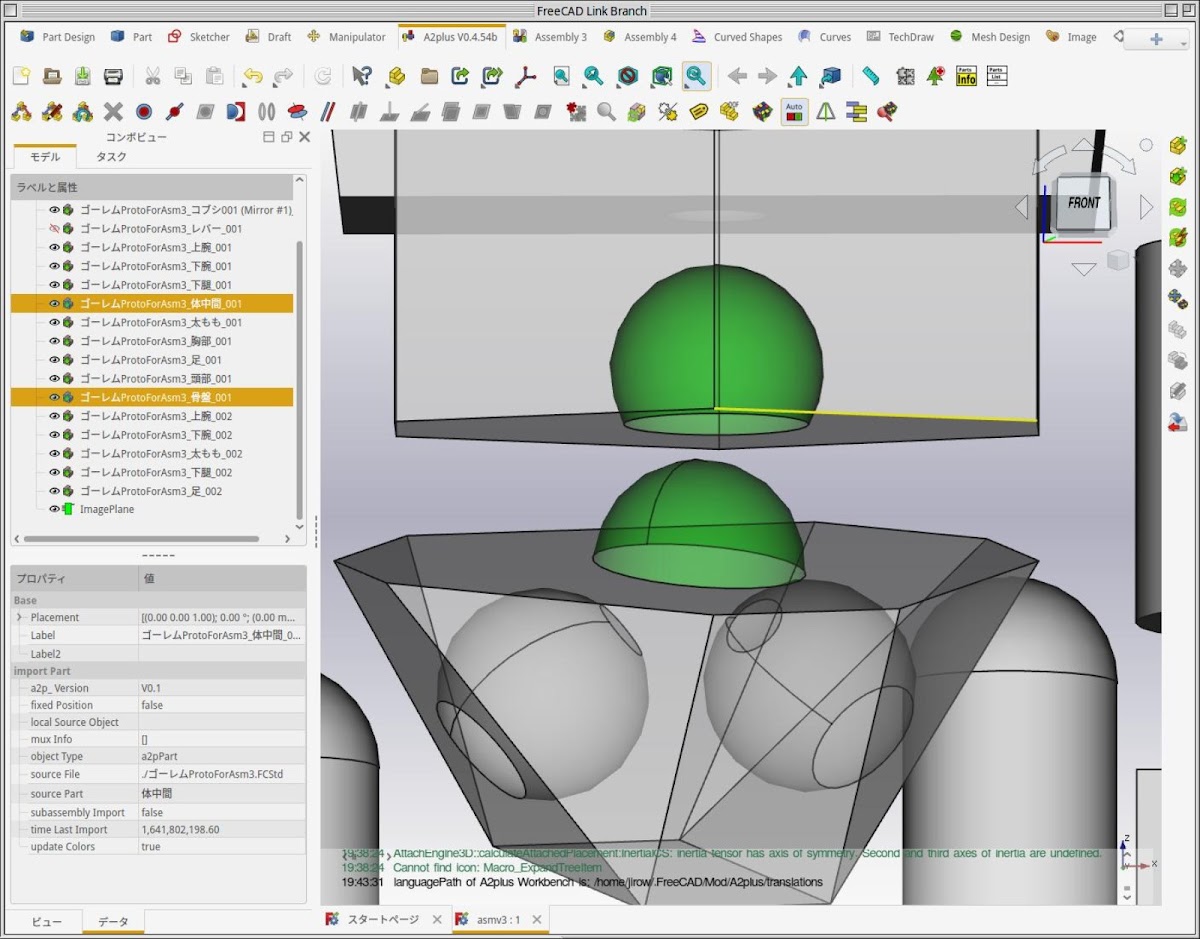Screen dimensions: 1200x939
Task: Toggle visibility of the ImagePlane item
Action: click(55, 510)
